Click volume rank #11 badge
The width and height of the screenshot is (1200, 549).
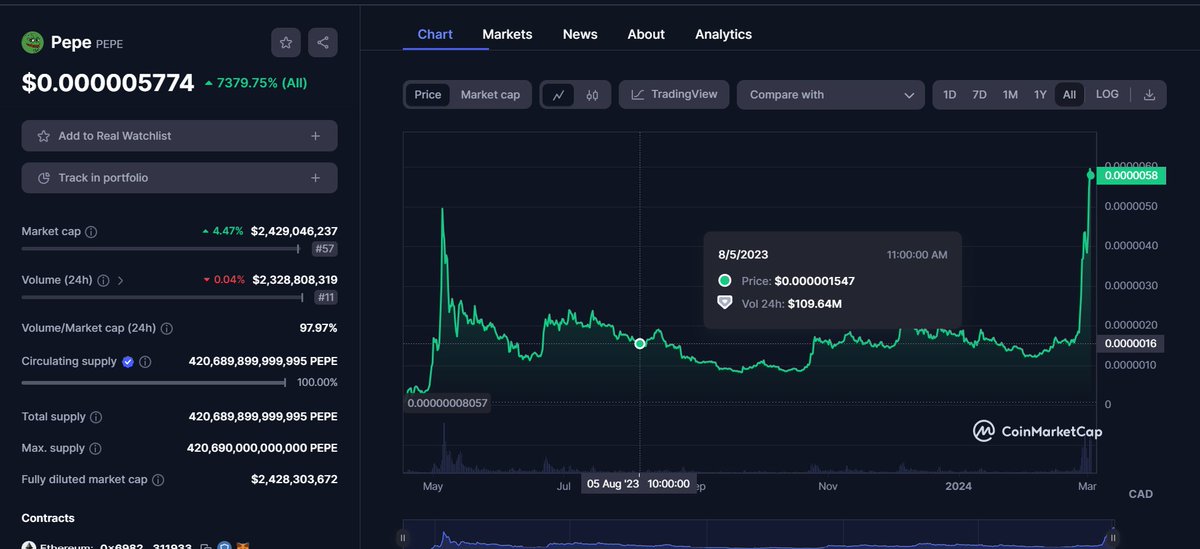325,297
